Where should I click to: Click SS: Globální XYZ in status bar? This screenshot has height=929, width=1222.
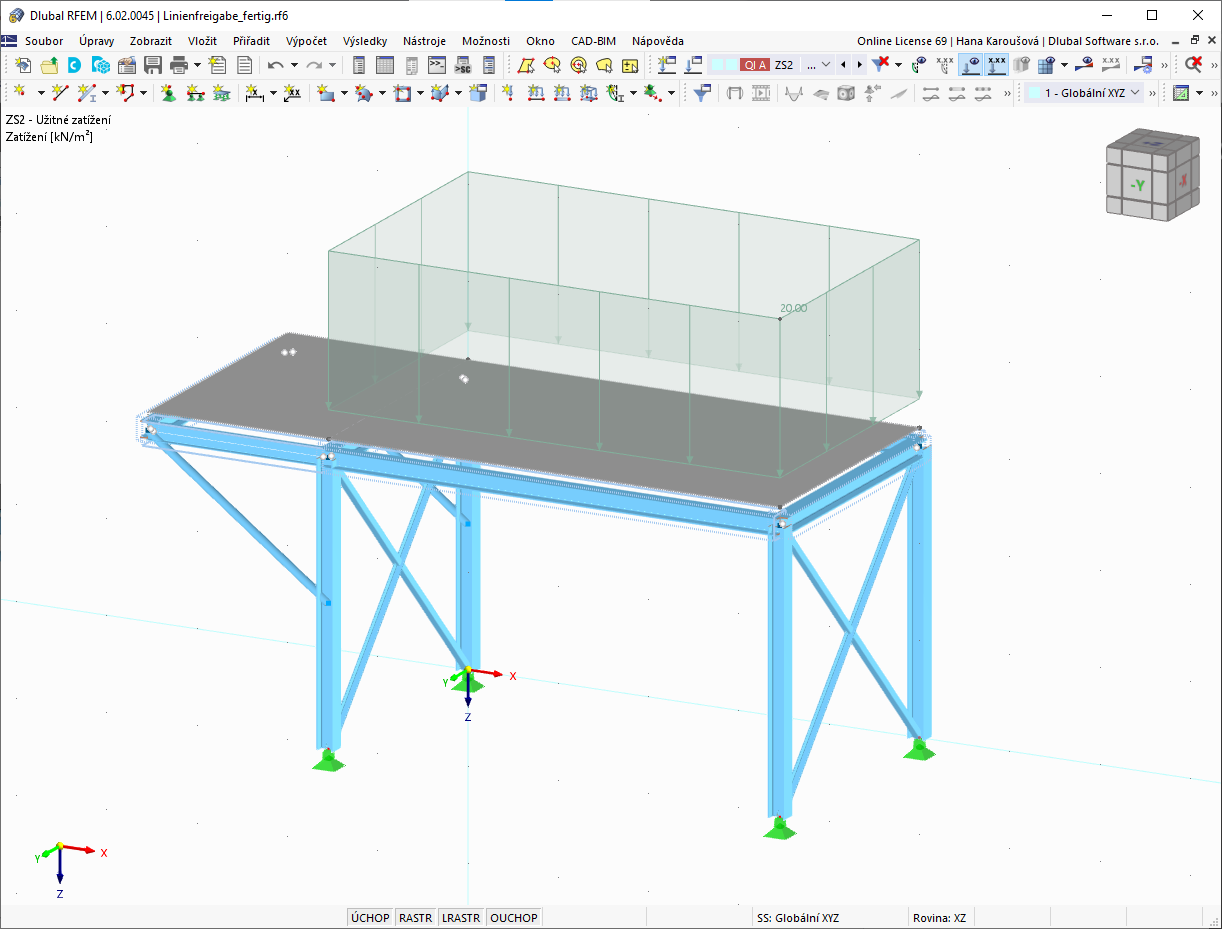click(x=798, y=918)
